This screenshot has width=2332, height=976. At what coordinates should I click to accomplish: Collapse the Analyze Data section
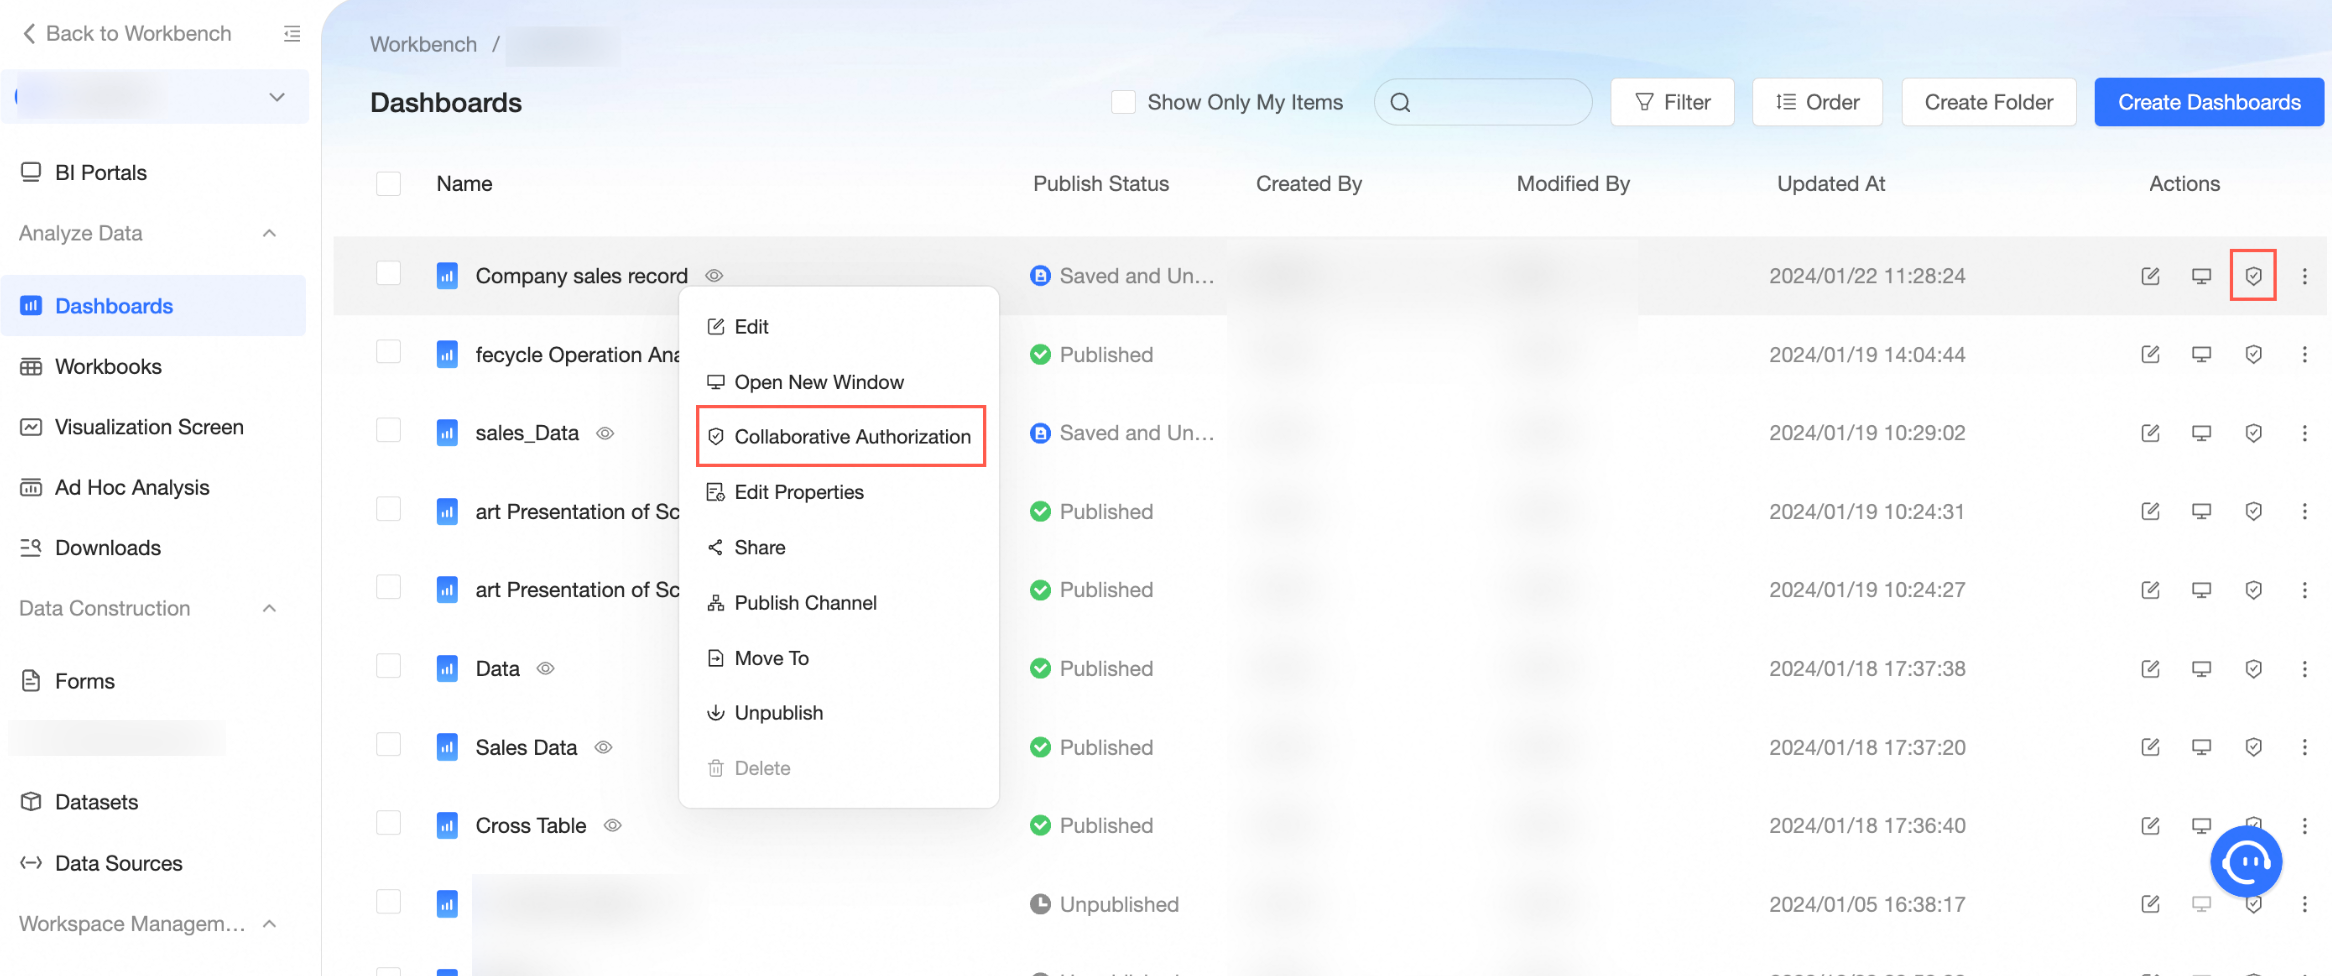(x=269, y=233)
